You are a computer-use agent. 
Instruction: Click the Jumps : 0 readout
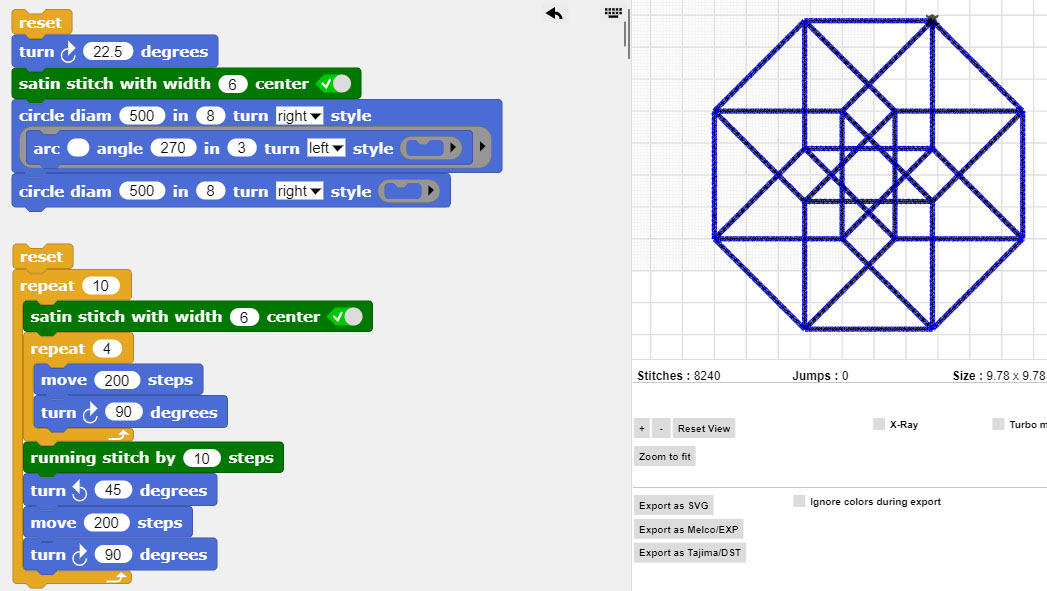click(x=820, y=375)
